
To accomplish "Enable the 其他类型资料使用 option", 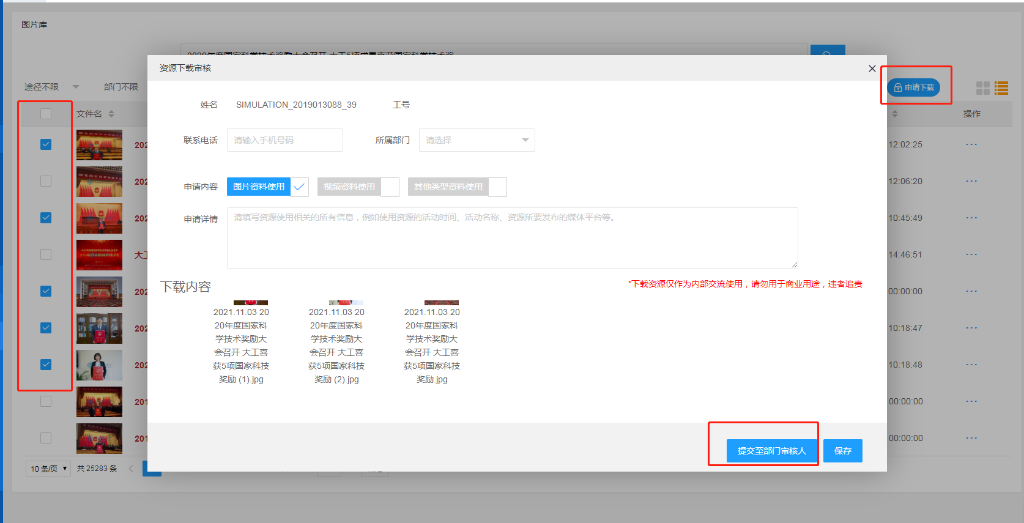I will coord(497,187).
